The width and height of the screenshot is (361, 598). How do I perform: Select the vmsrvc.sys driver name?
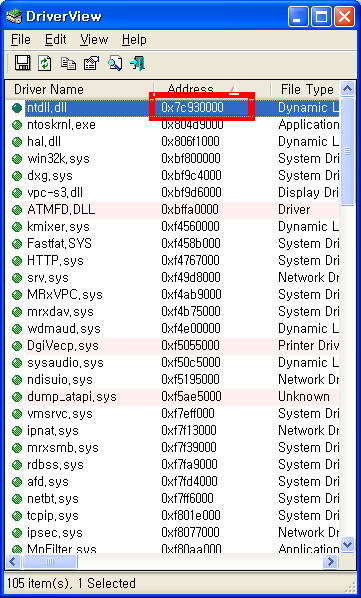pos(60,414)
